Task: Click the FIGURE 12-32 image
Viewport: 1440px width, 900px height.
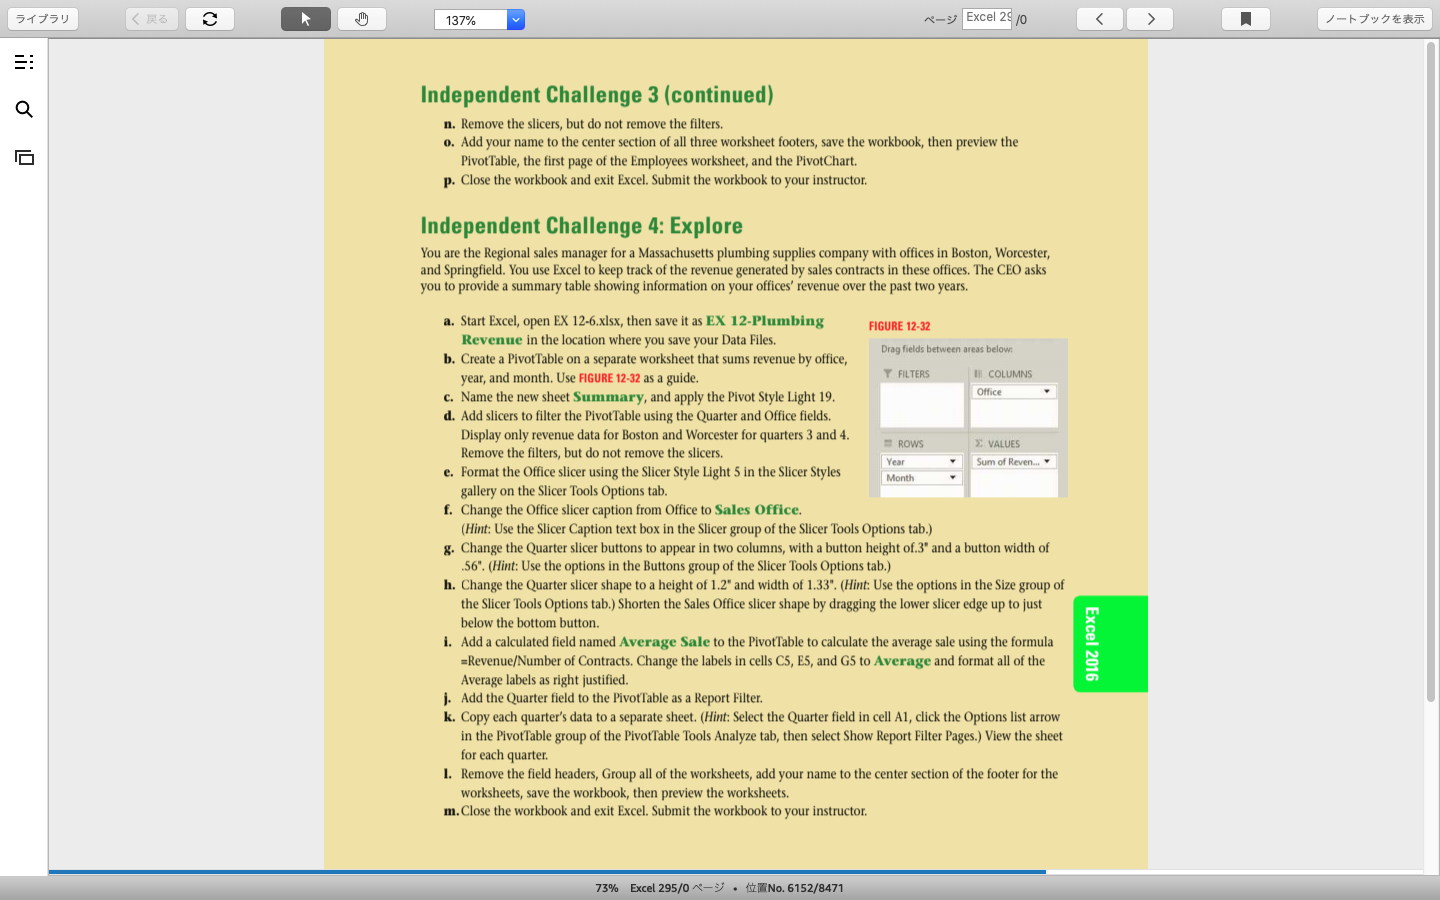Action: click(968, 418)
